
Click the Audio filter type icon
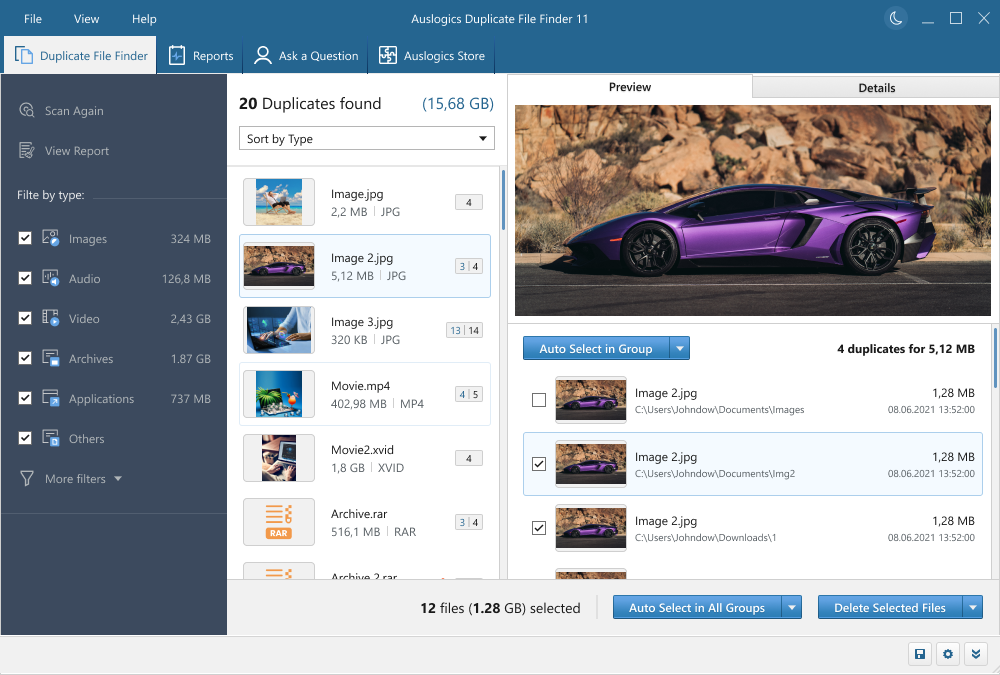[x=50, y=278]
